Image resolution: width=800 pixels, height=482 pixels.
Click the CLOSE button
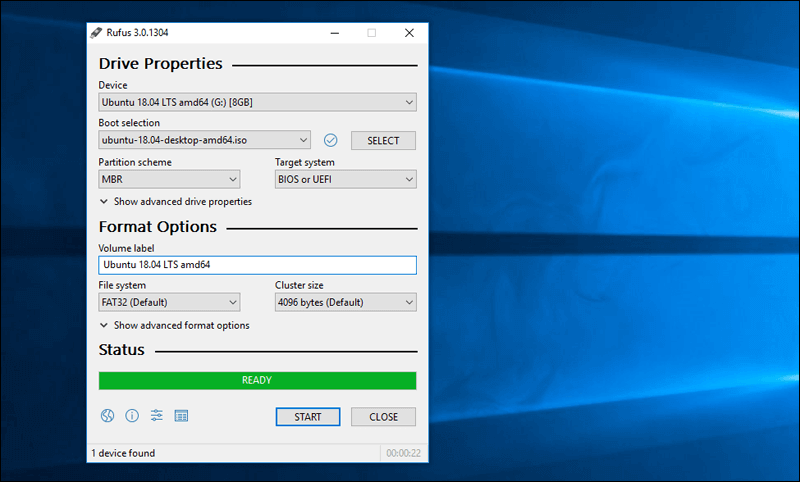click(383, 417)
